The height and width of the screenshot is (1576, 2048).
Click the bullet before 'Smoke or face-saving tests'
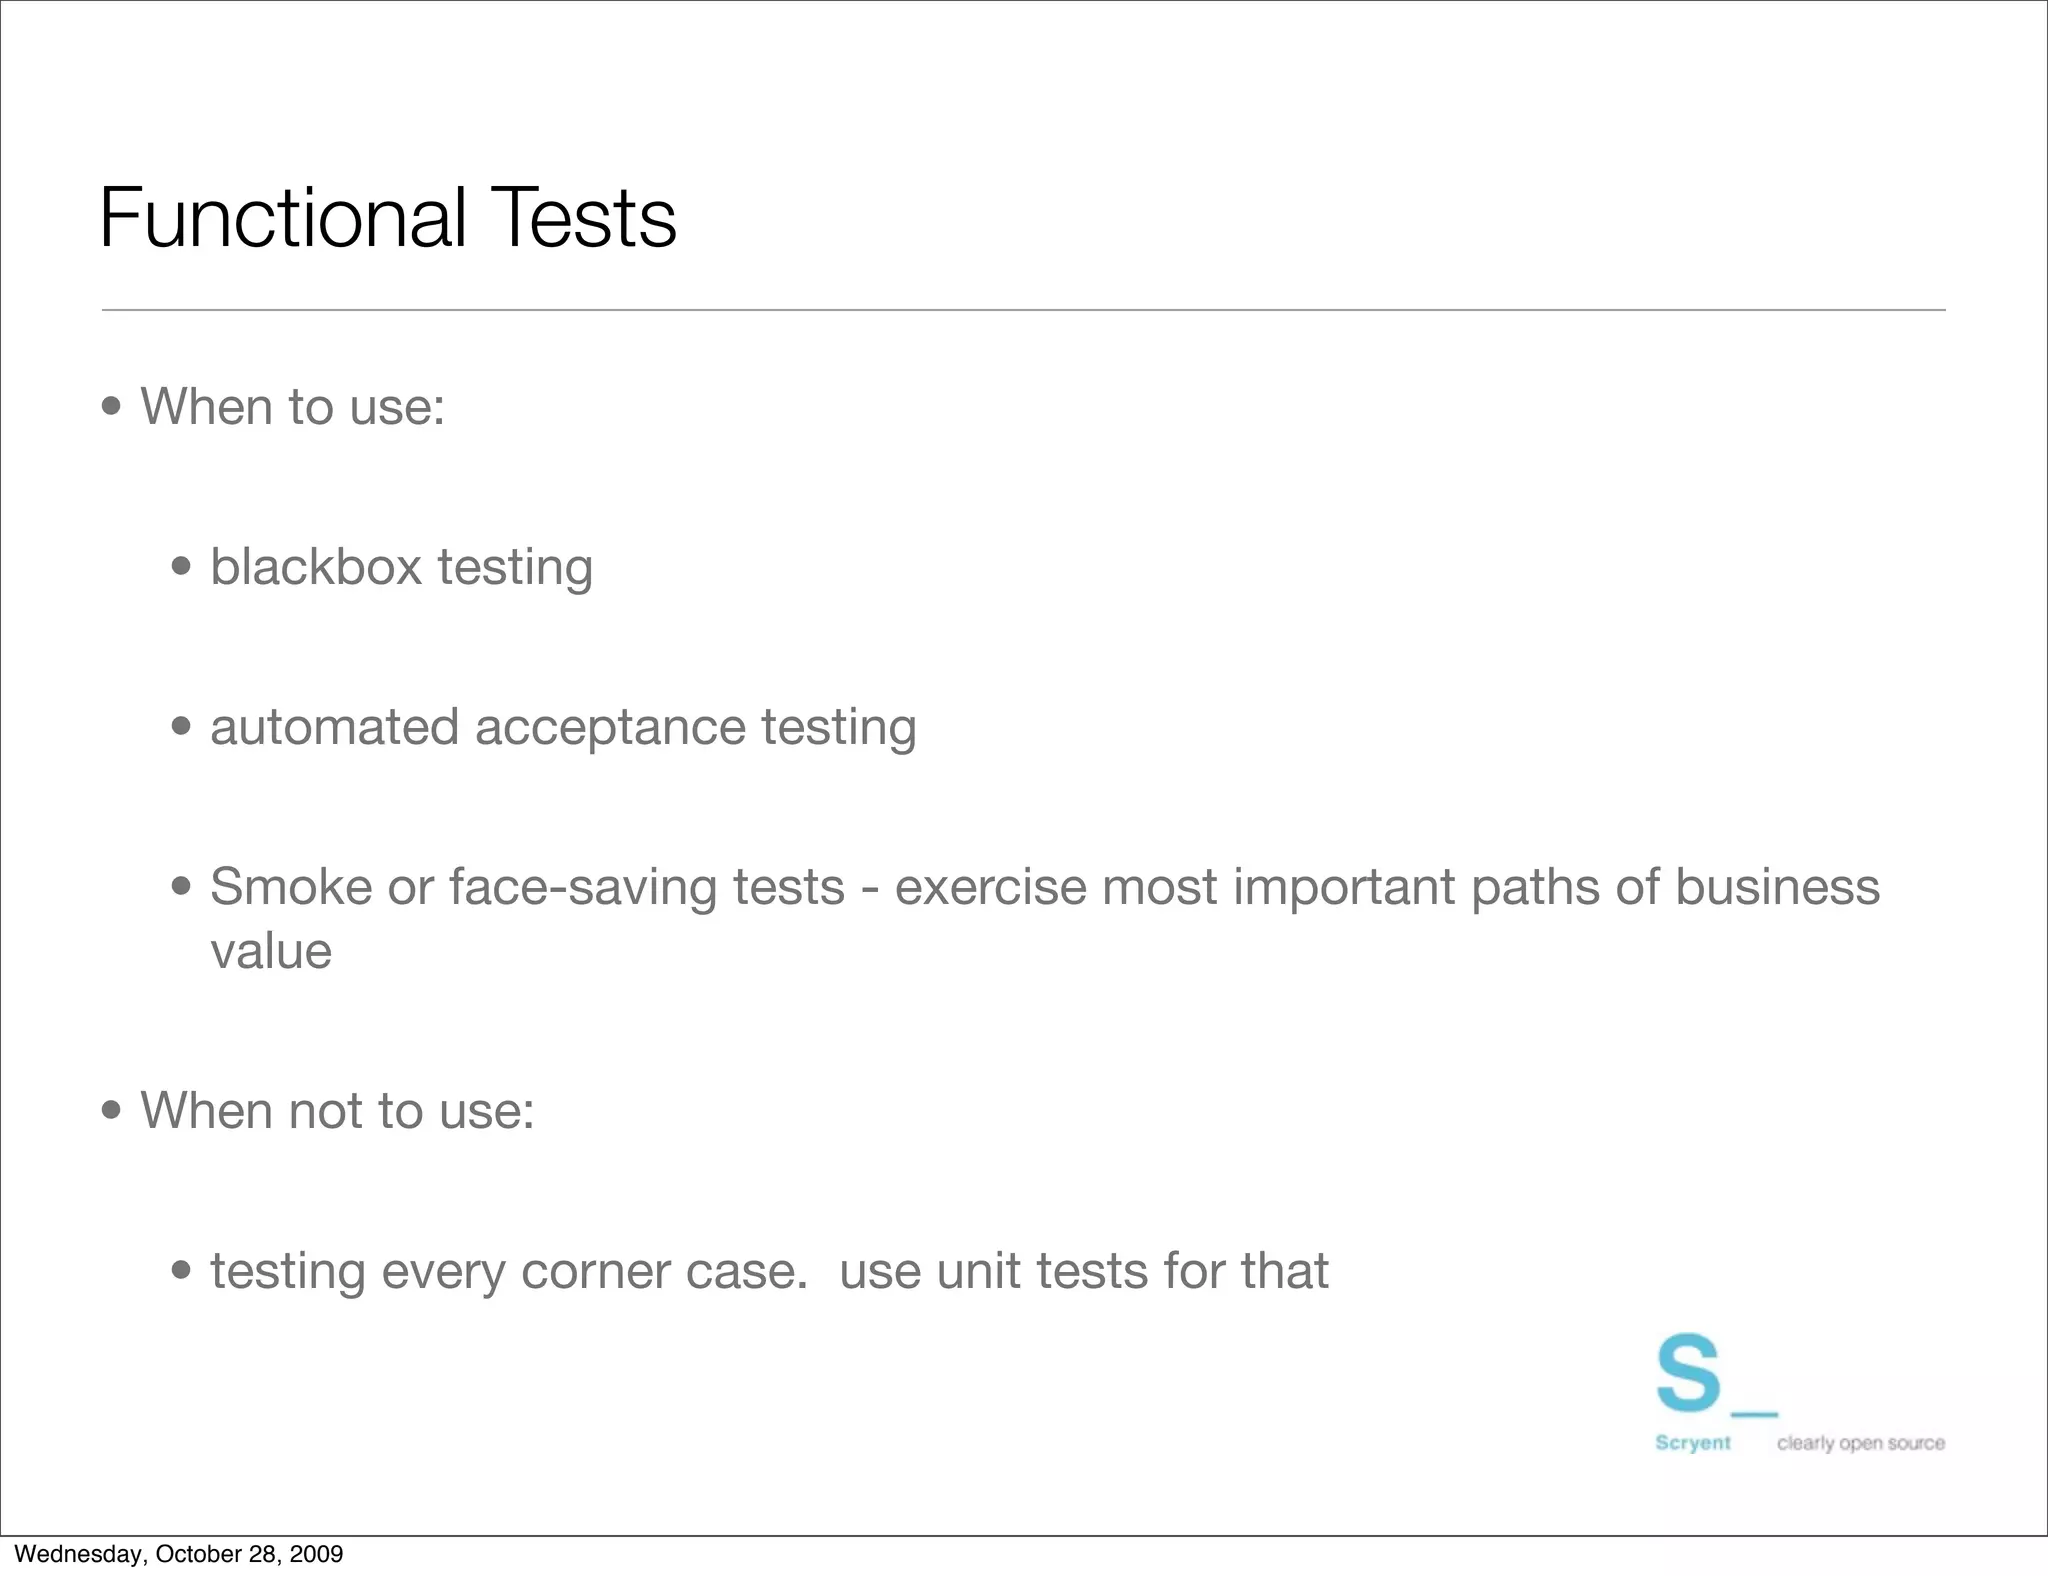[182, 887]
